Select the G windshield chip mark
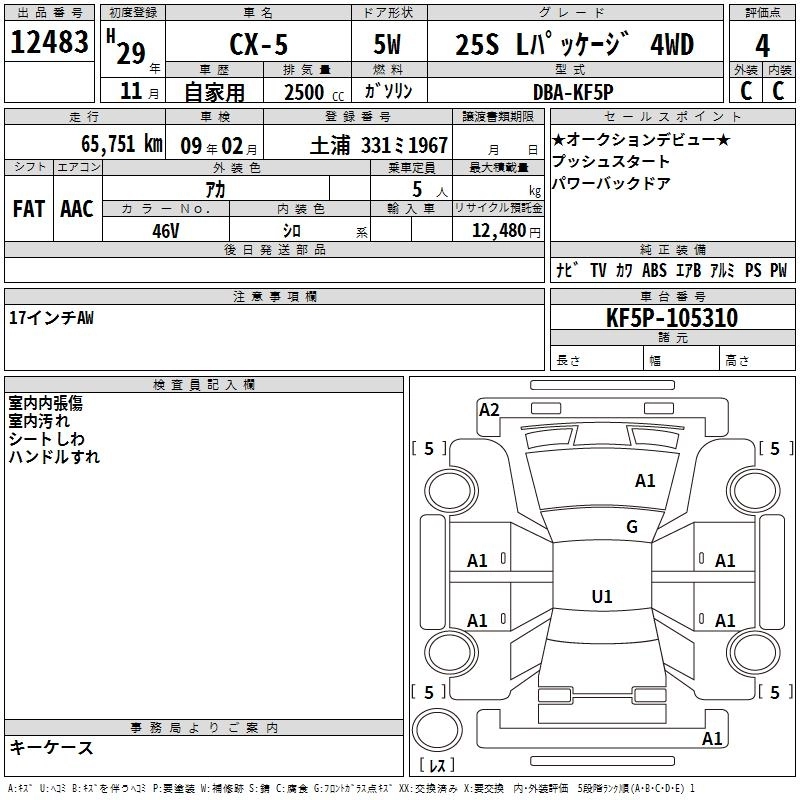The image size is (800, 800). 631,527
